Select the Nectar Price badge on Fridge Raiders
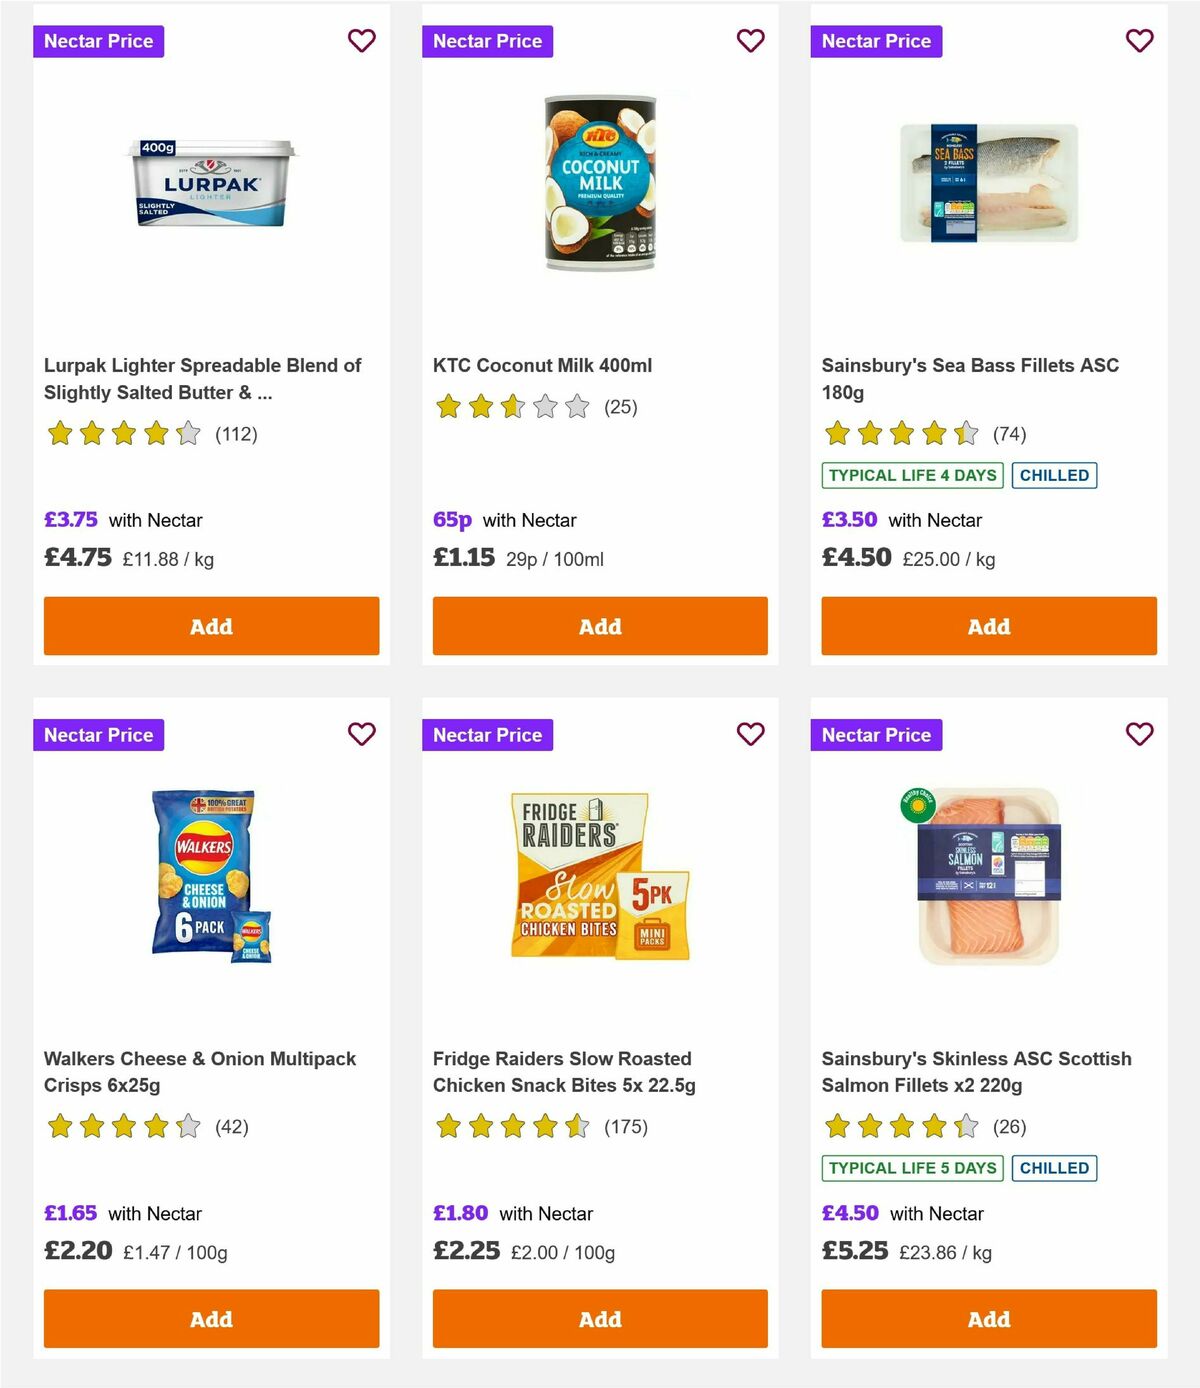The image size is (1200, 1388). [487, 734]
